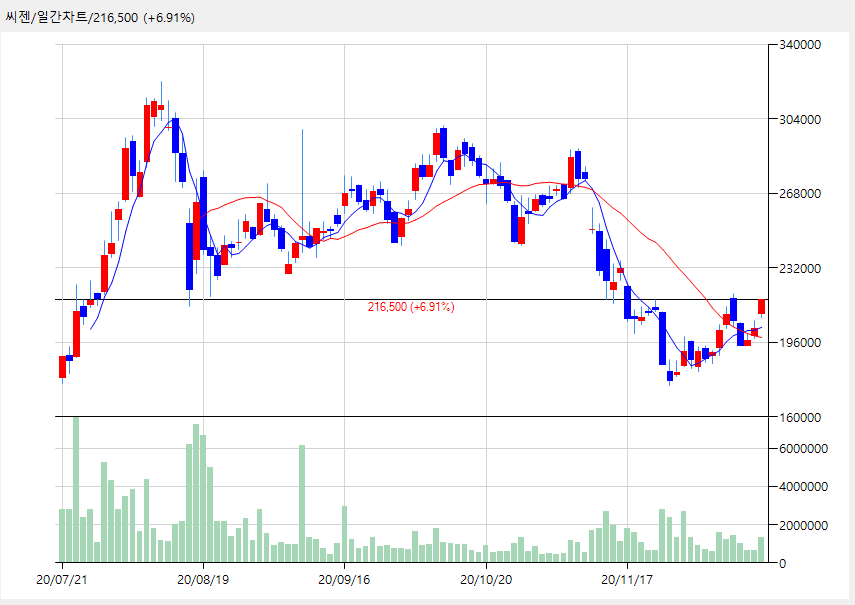Image resolution: width=855 pixels, height=605 pixels.
Task: Click the price axis label 232000
Action: coord(799,268)
